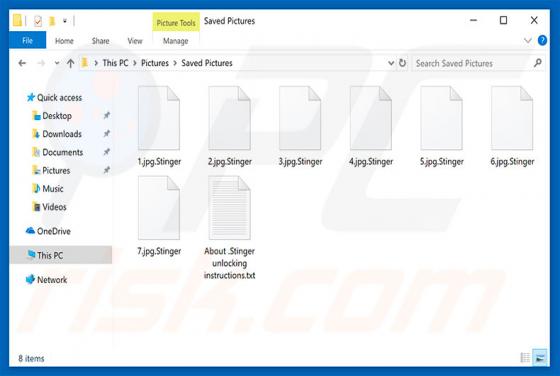This screenshot has height=376, width=560.
Task: Switch to the Share ribbon tab
Action: (100, 41)
